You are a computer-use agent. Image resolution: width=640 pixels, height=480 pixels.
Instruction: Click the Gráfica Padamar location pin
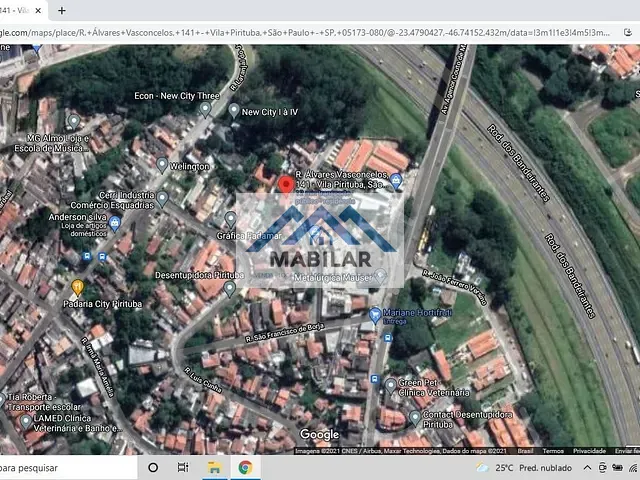tap(231, 219)
